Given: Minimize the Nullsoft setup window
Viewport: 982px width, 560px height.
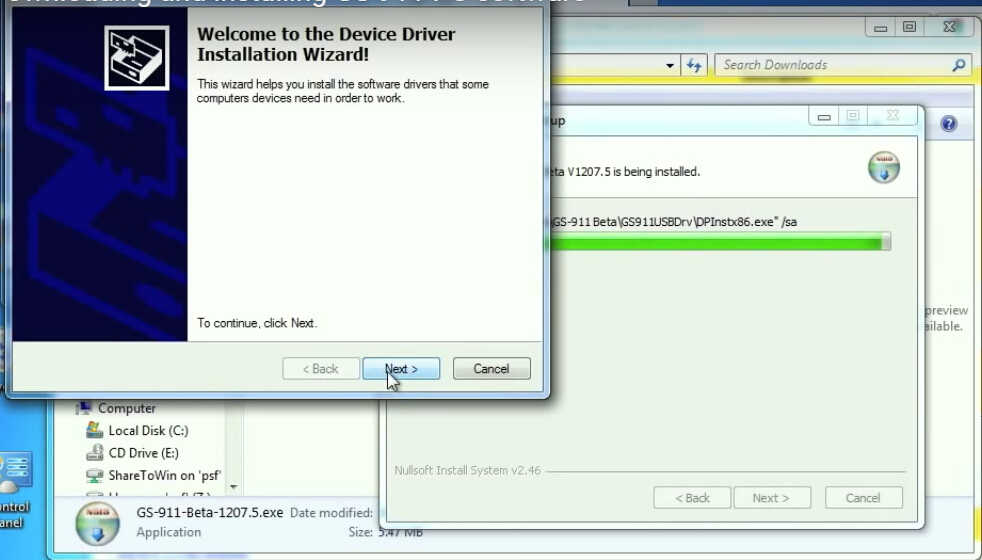Looking at the screenshot, I should pos(824,116).
